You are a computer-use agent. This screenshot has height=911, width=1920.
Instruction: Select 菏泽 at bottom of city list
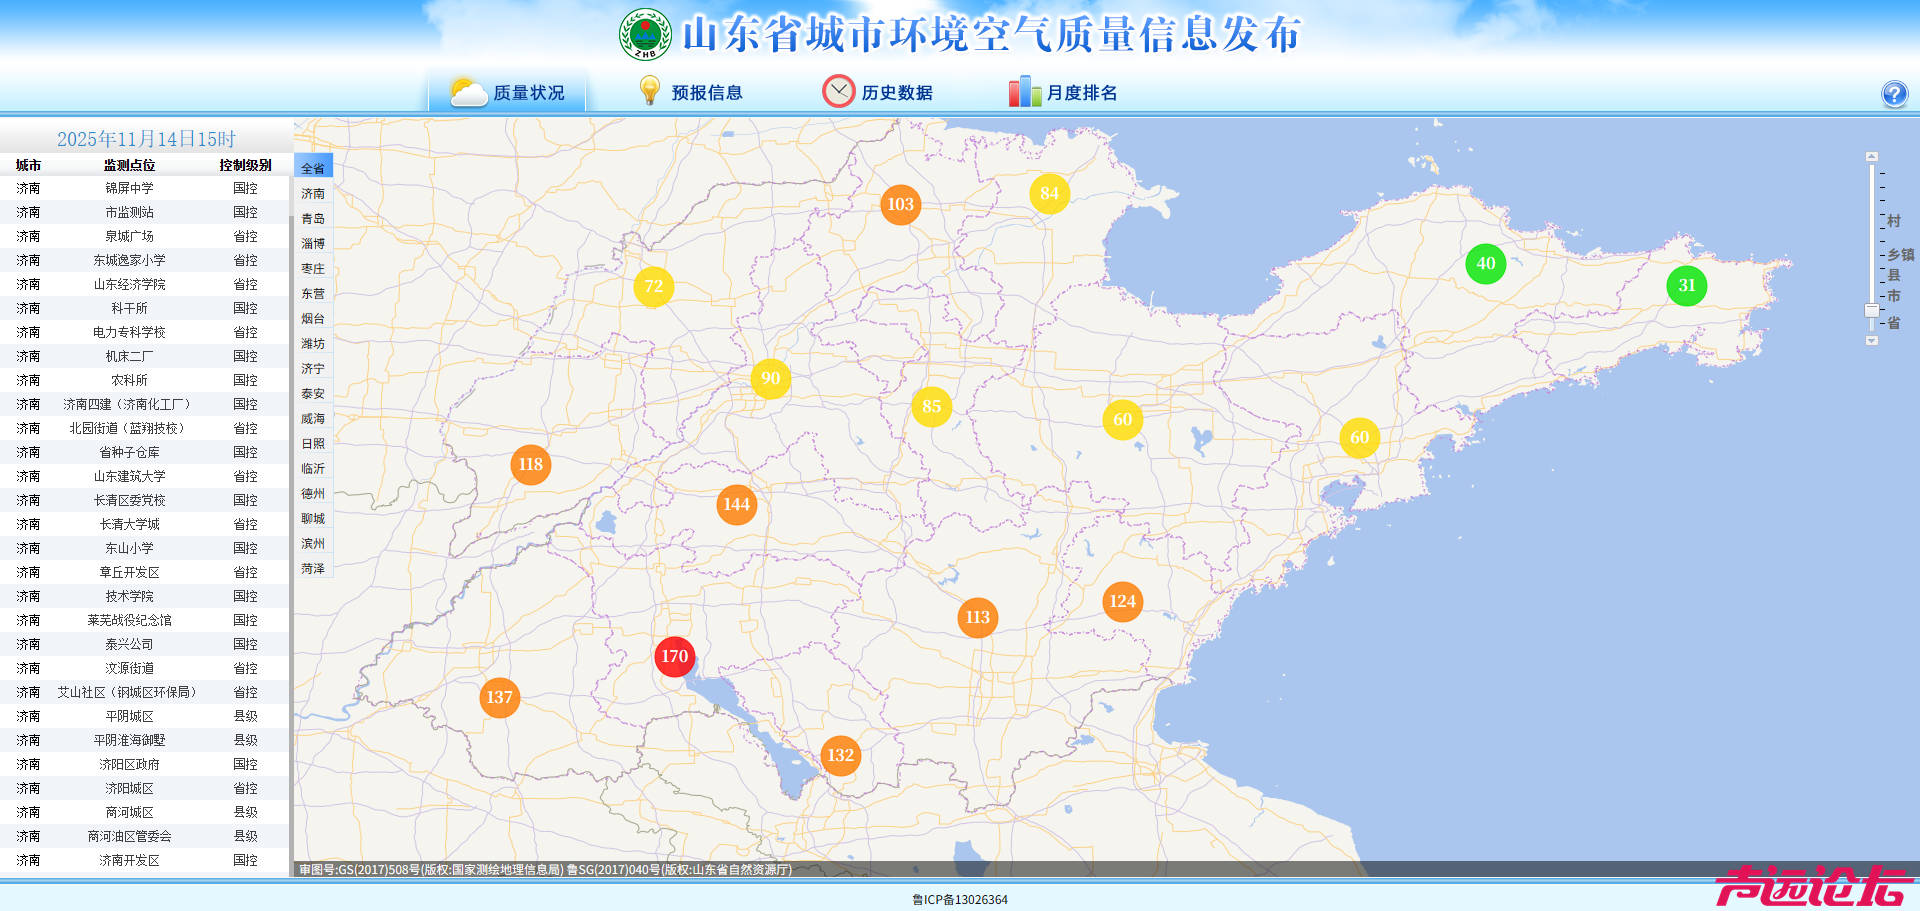[312, 569]
